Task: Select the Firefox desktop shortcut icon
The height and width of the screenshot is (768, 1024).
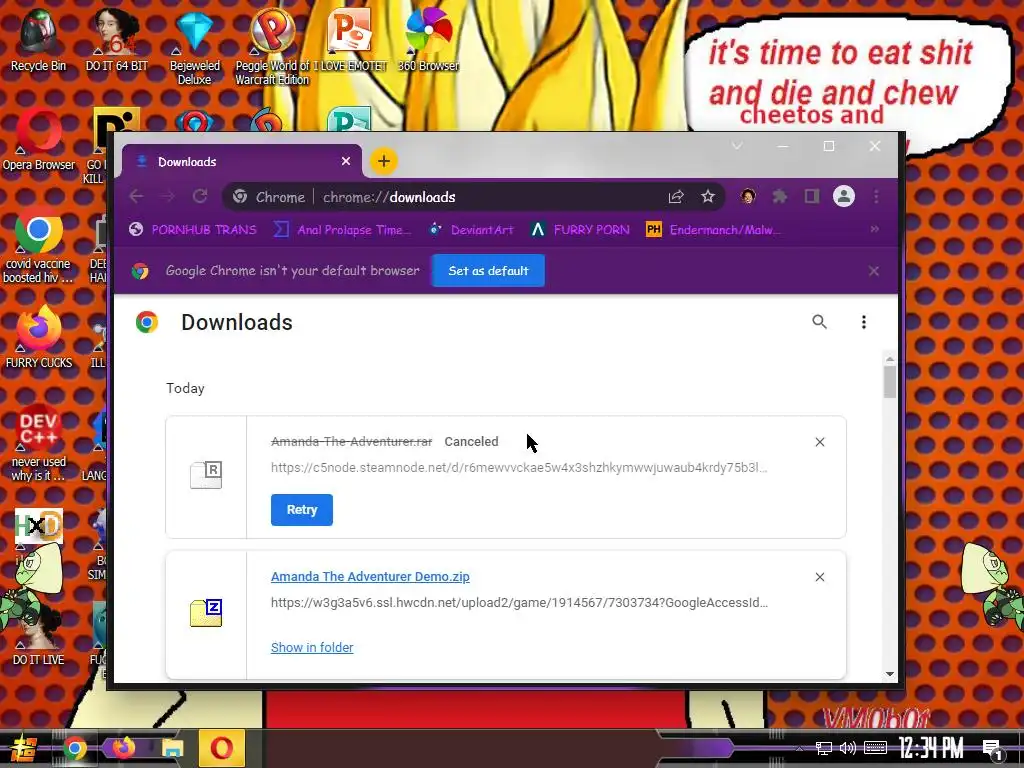Action: point(39,338)
